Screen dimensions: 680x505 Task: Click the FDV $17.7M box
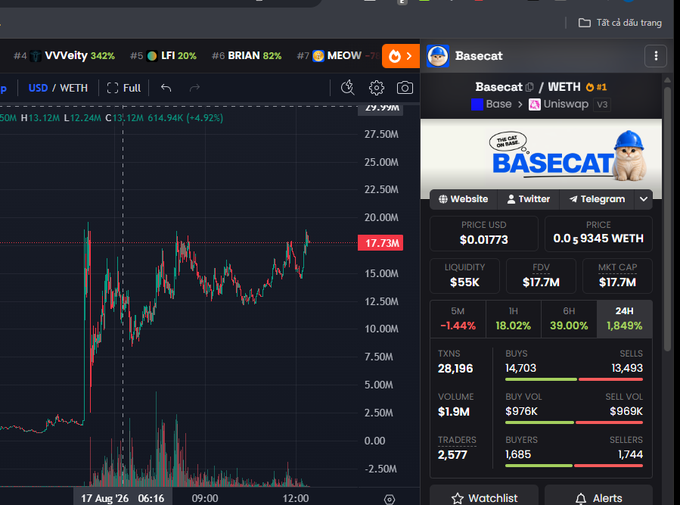click(x=541, y=276)
